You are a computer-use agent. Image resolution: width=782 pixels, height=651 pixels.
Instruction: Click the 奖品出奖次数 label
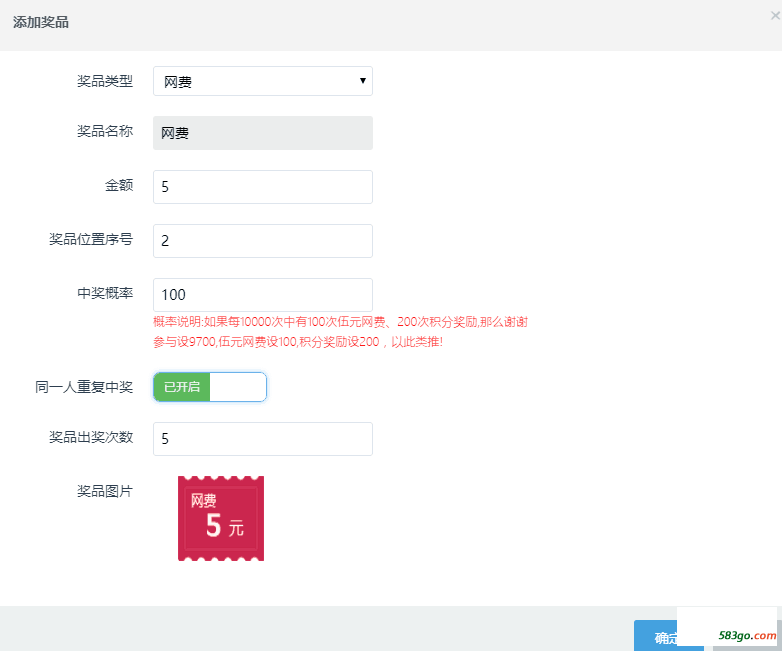tap(91, 437)
